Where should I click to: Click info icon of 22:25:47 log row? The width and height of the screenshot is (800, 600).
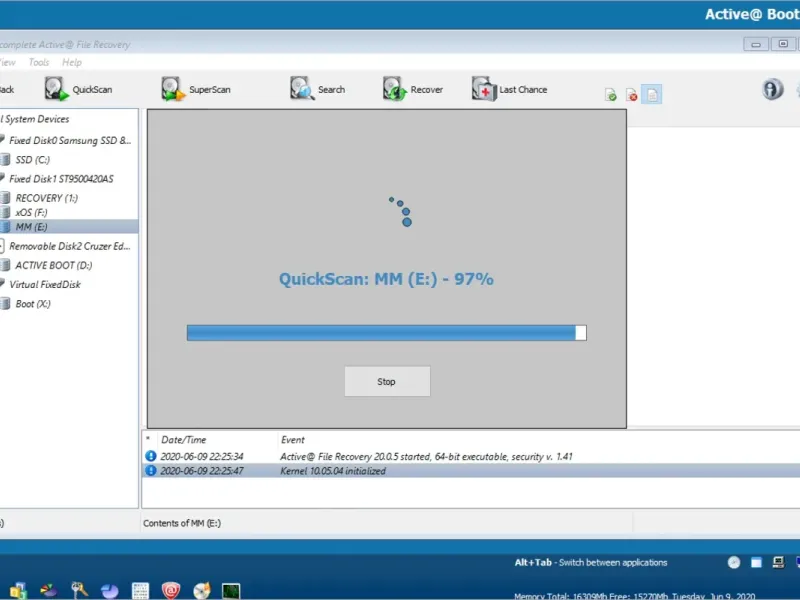pos(151,470)
